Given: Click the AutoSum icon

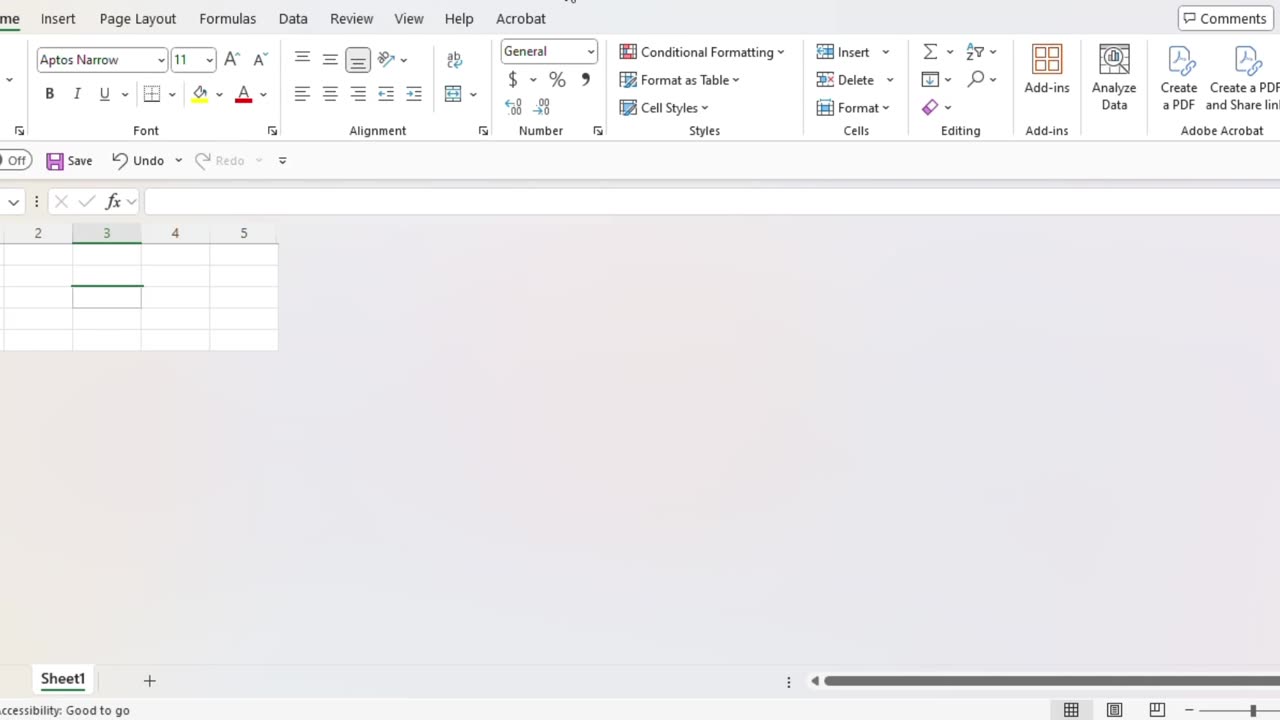Looking at the screenshot, I should click(x=930, y=52).
